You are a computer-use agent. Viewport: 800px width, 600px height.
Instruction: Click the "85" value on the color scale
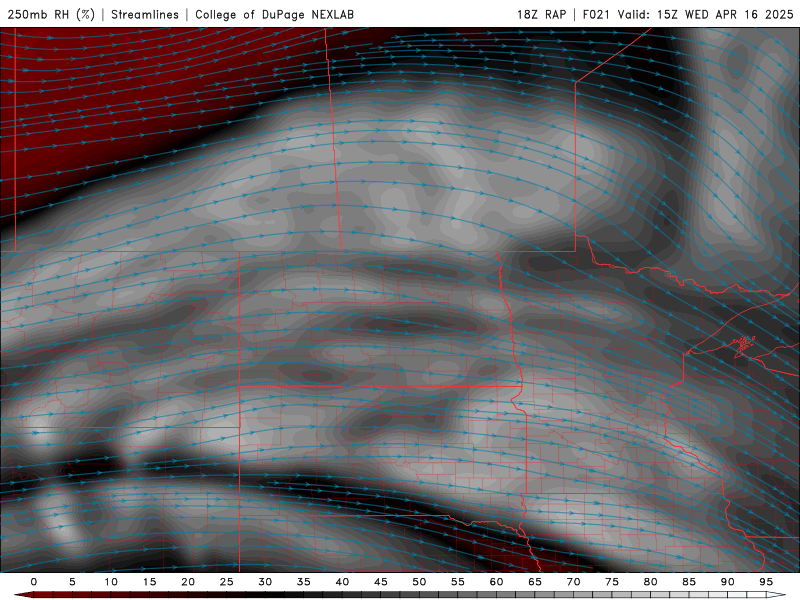point(689,582)
